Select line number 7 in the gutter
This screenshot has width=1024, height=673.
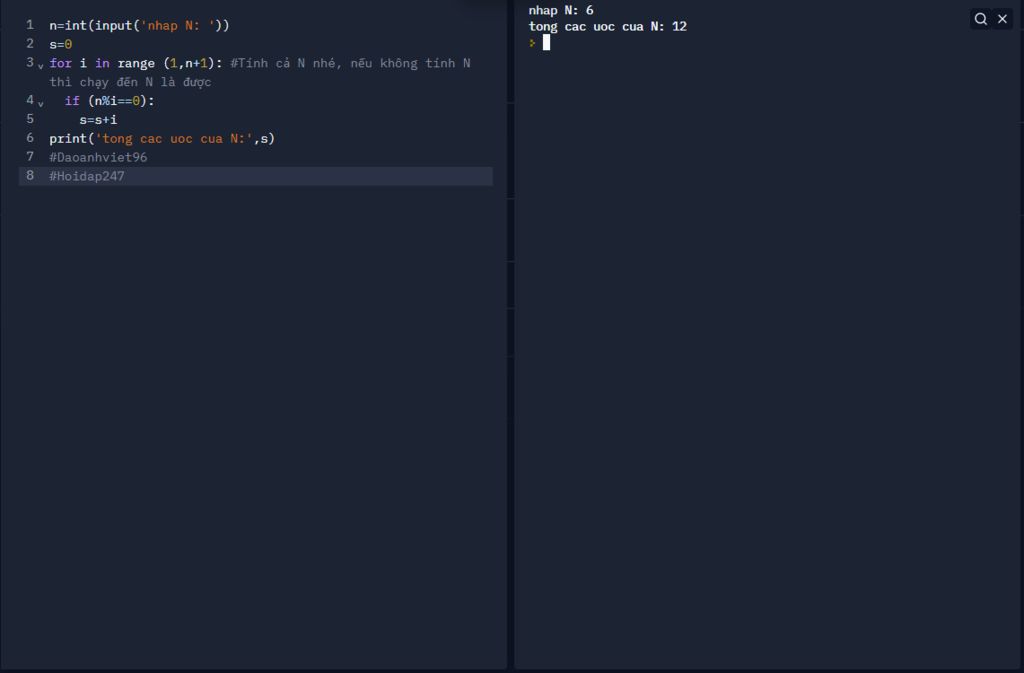pos(29,157)
